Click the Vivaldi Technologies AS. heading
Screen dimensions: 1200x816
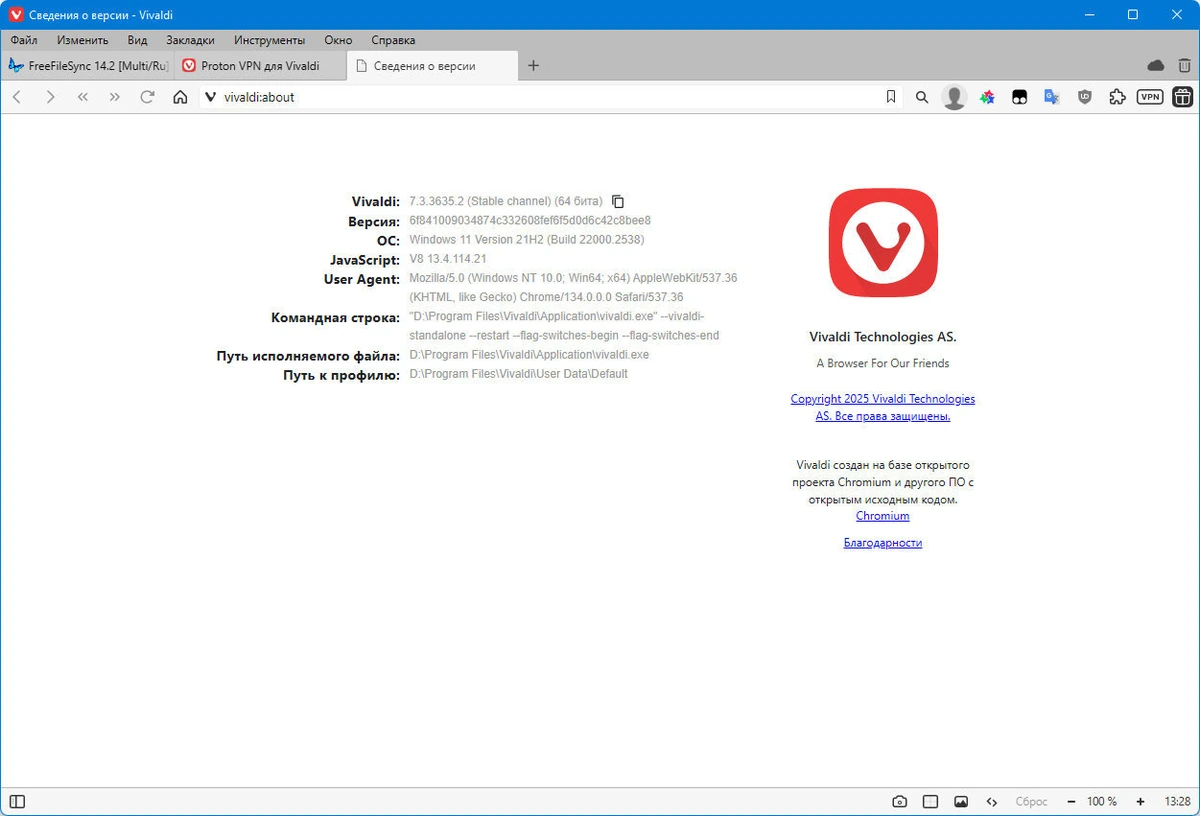click(883, 337)
